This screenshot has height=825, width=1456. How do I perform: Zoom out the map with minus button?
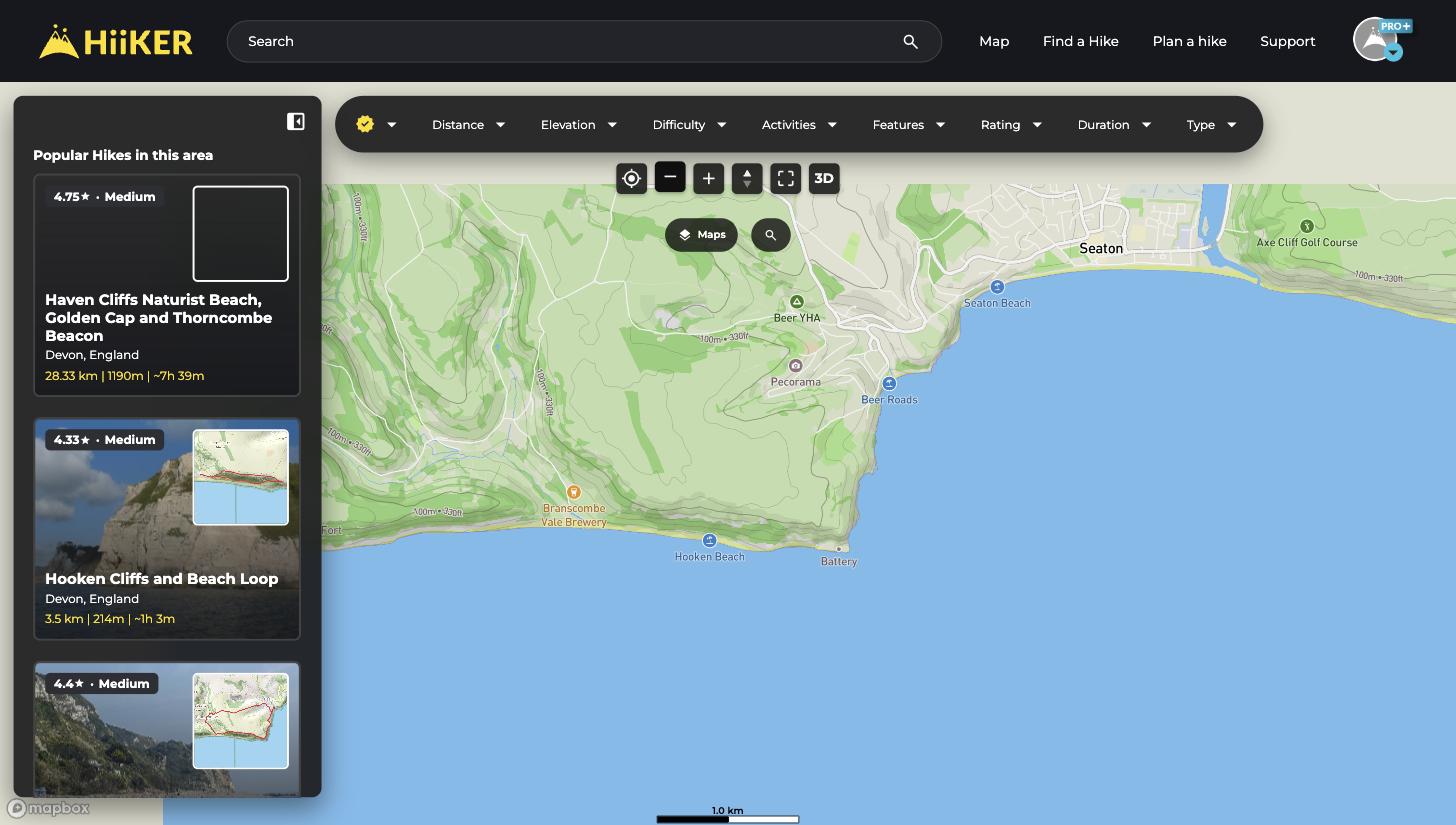pyautogui.click(x=670, y=177)
